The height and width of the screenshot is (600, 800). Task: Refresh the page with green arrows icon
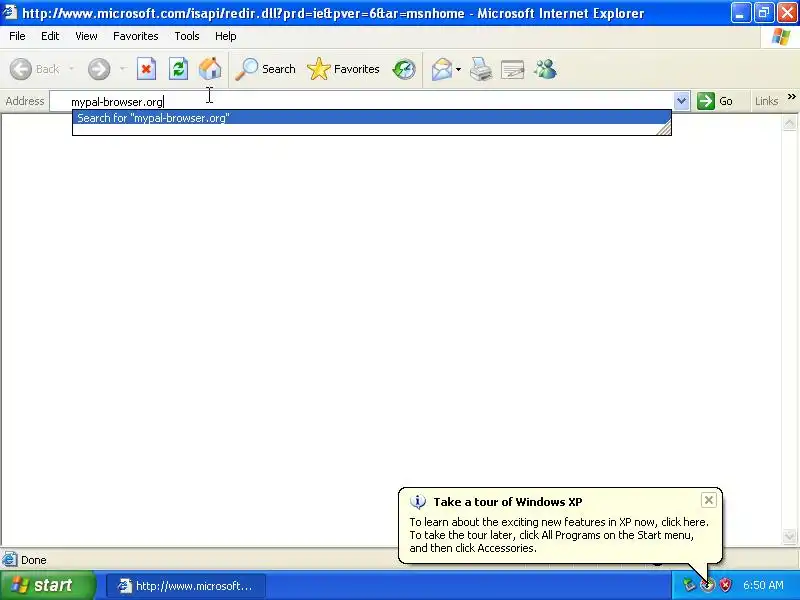click(178, 69)
